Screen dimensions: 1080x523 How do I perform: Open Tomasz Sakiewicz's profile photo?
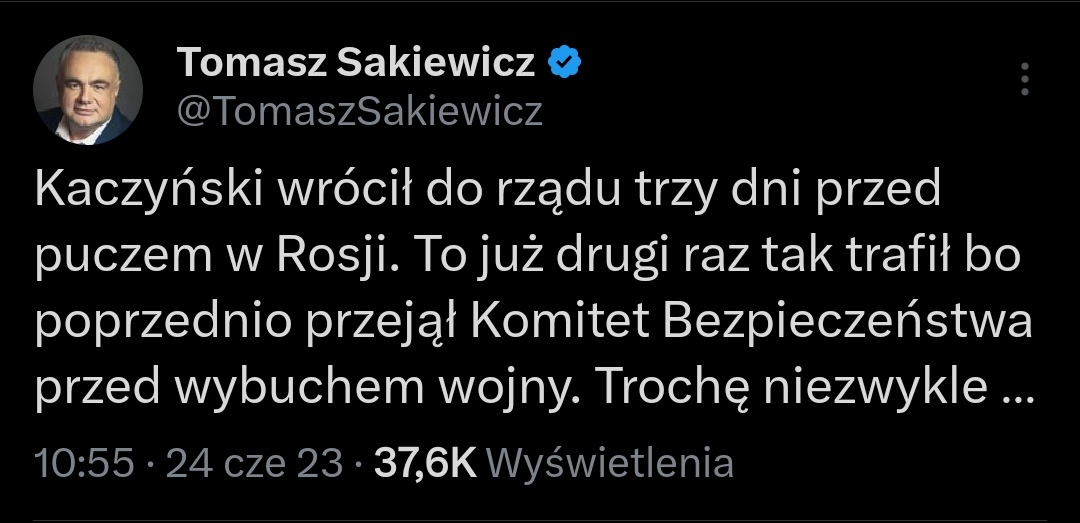pos(88,92)
